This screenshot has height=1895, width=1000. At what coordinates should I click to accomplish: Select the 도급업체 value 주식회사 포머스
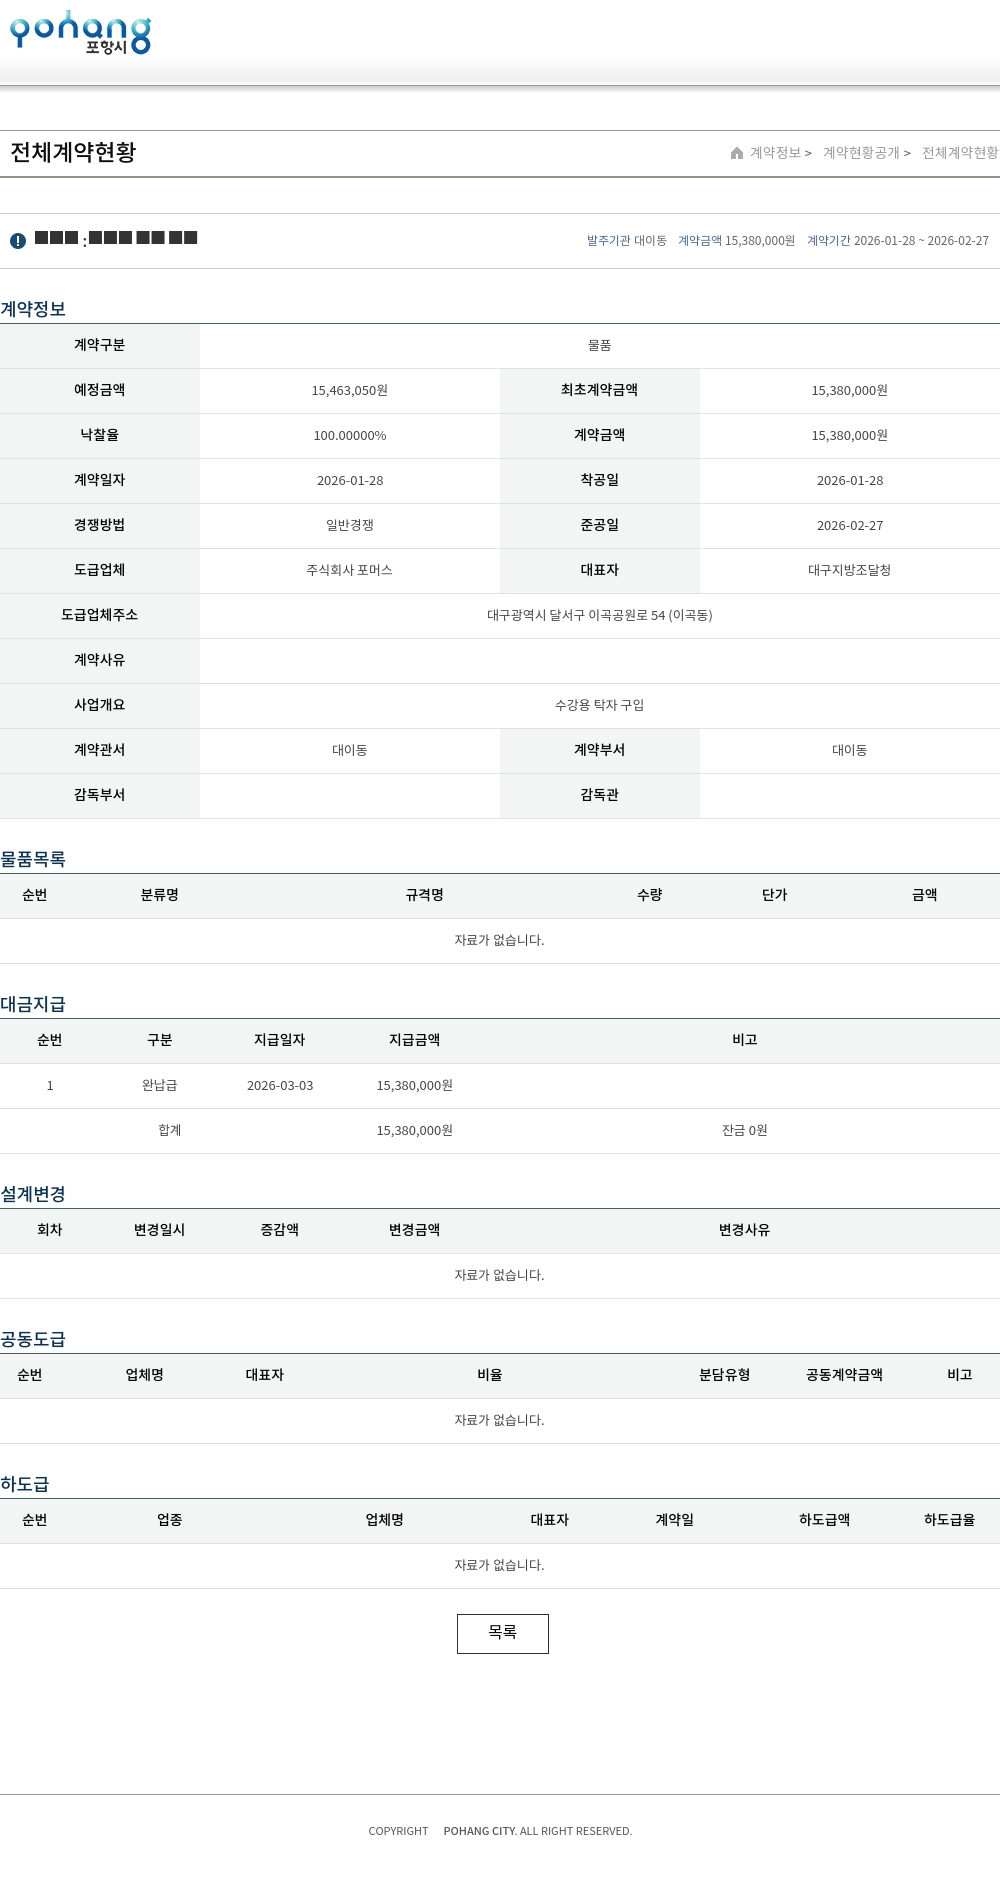349,570
